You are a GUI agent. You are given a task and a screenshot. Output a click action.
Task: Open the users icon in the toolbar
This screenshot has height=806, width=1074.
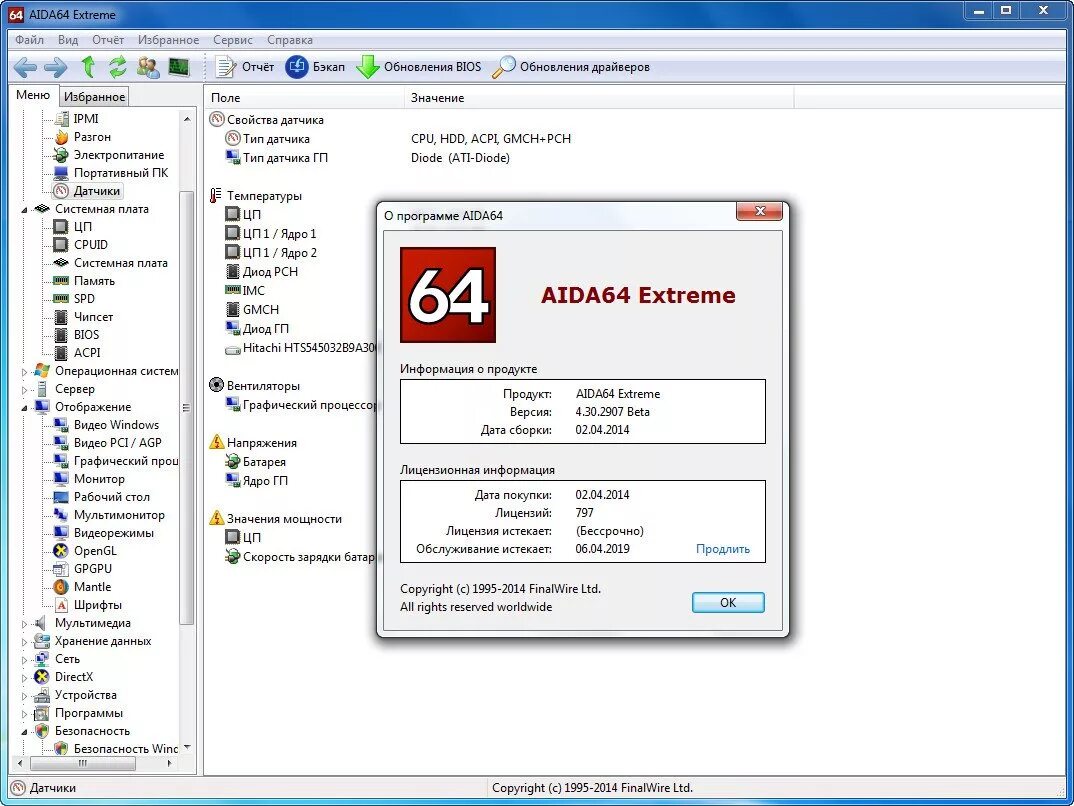click(148, 67)
